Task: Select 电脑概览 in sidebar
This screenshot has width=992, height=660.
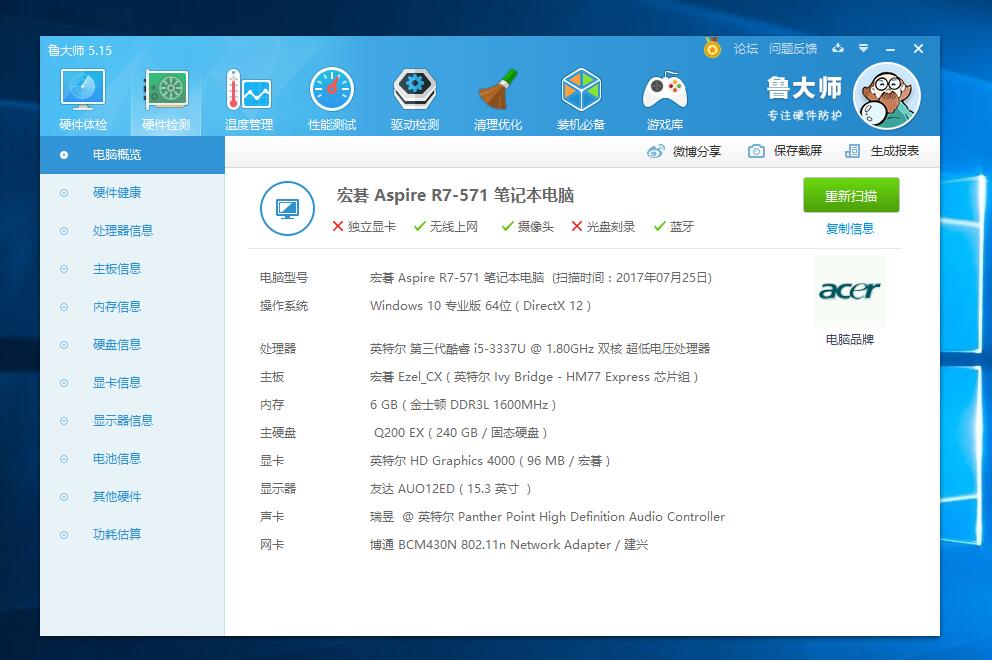Action: [132, 155]
